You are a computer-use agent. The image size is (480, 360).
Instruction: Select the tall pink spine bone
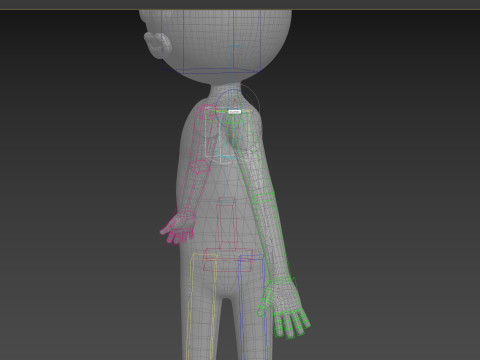click(227, 223)
